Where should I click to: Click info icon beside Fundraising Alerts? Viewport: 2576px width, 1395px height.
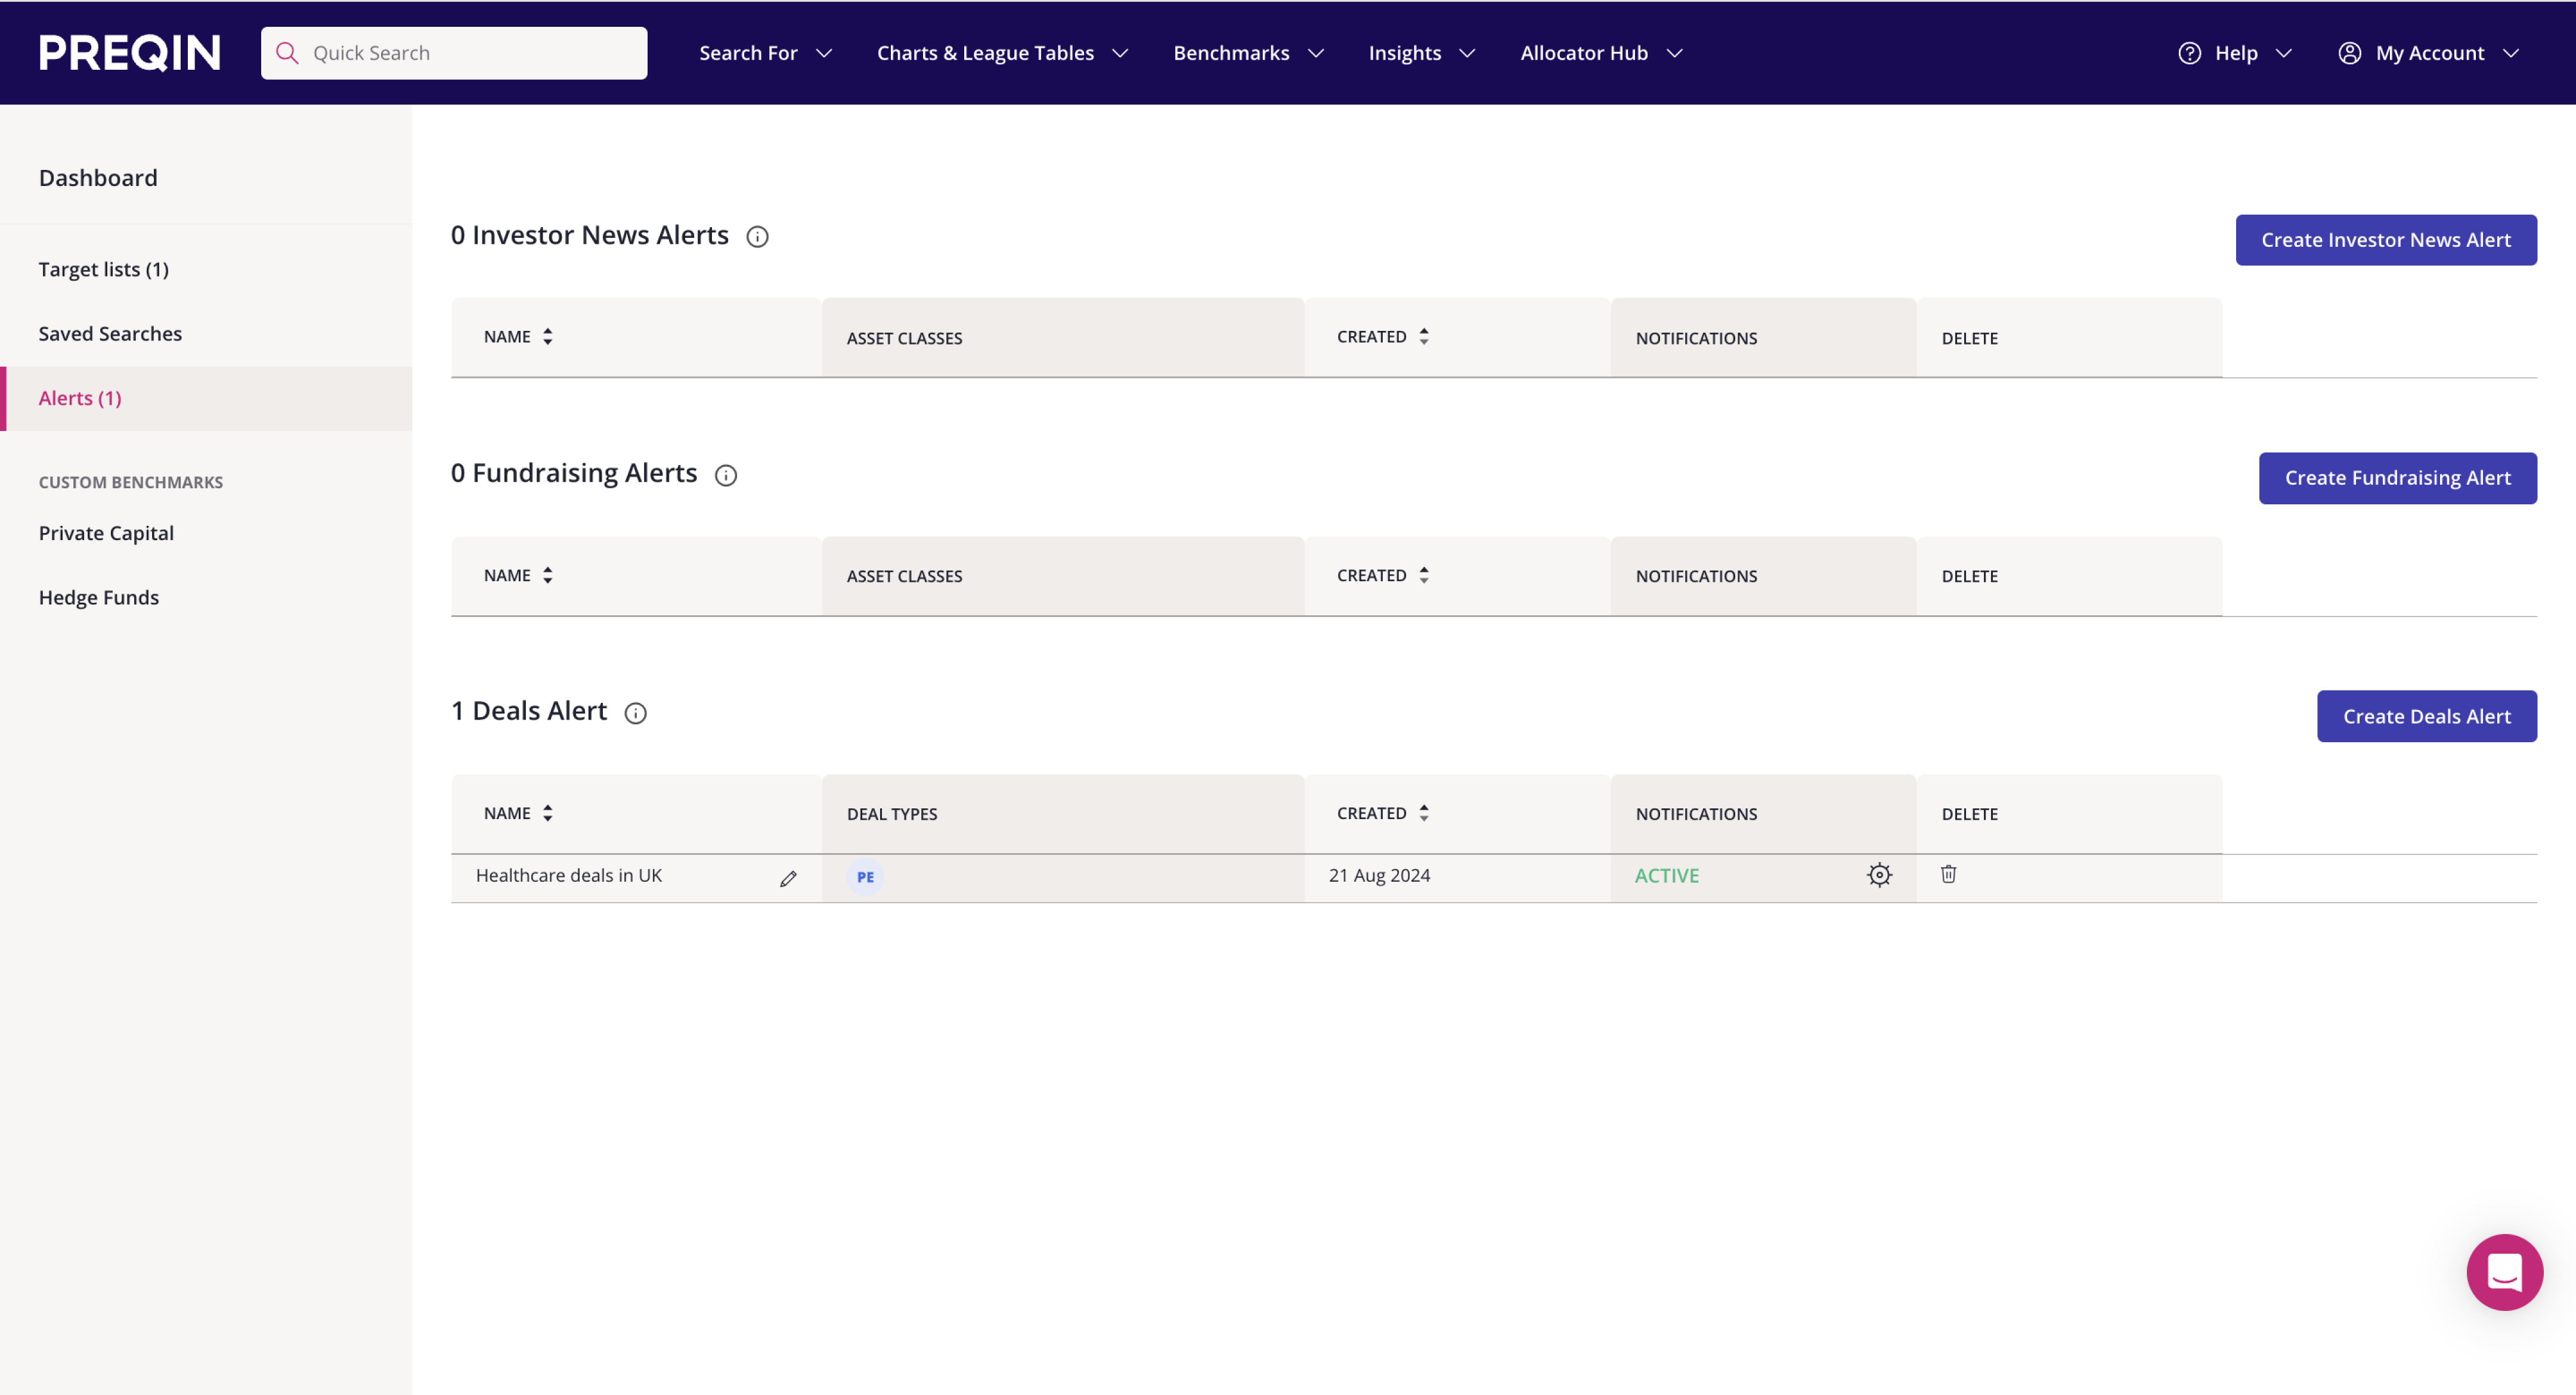726,475
